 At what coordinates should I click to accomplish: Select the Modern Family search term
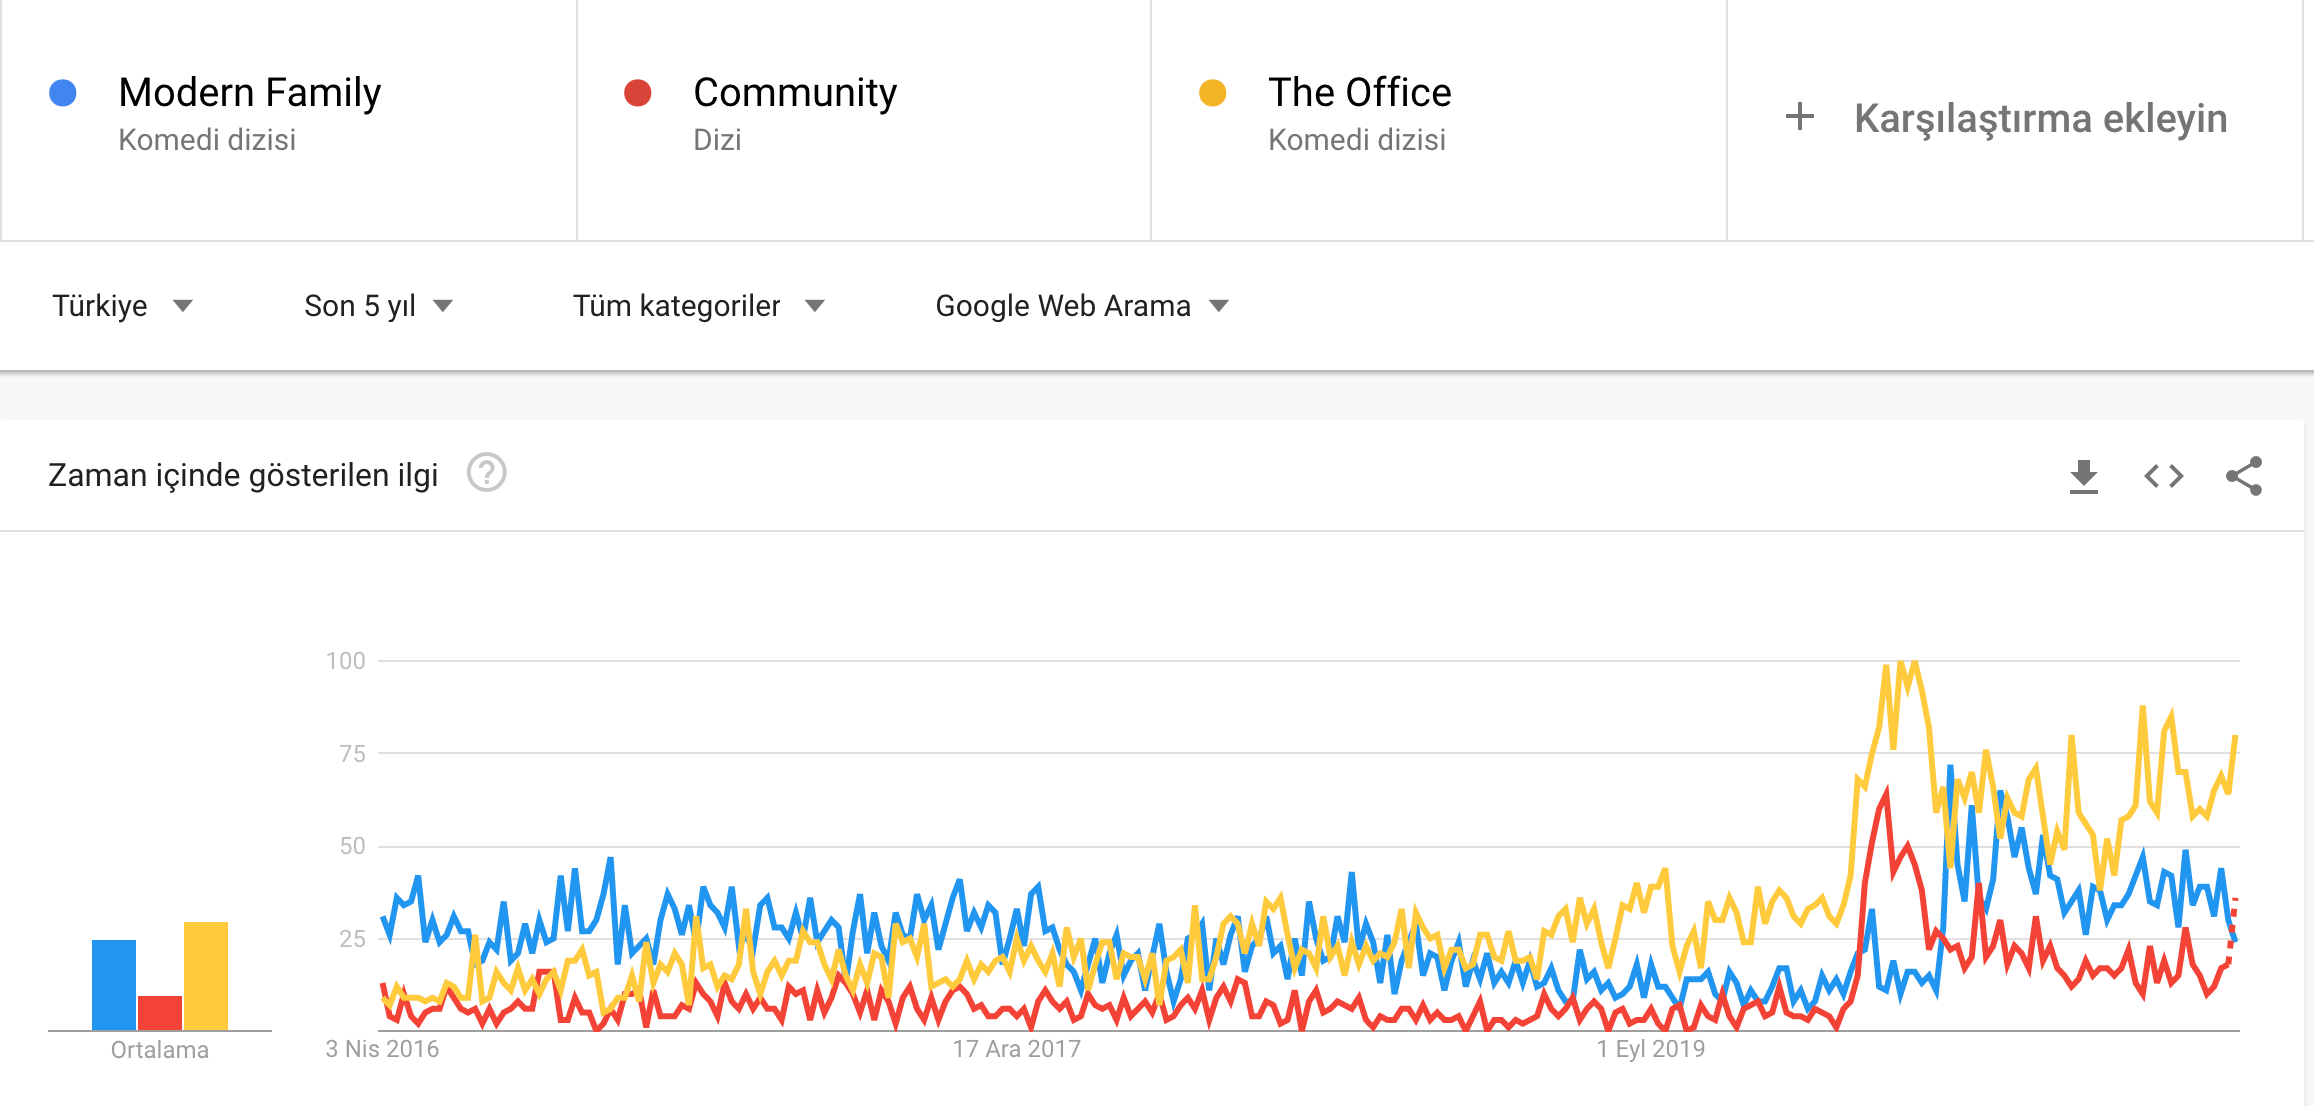click(x=249, y=93)
